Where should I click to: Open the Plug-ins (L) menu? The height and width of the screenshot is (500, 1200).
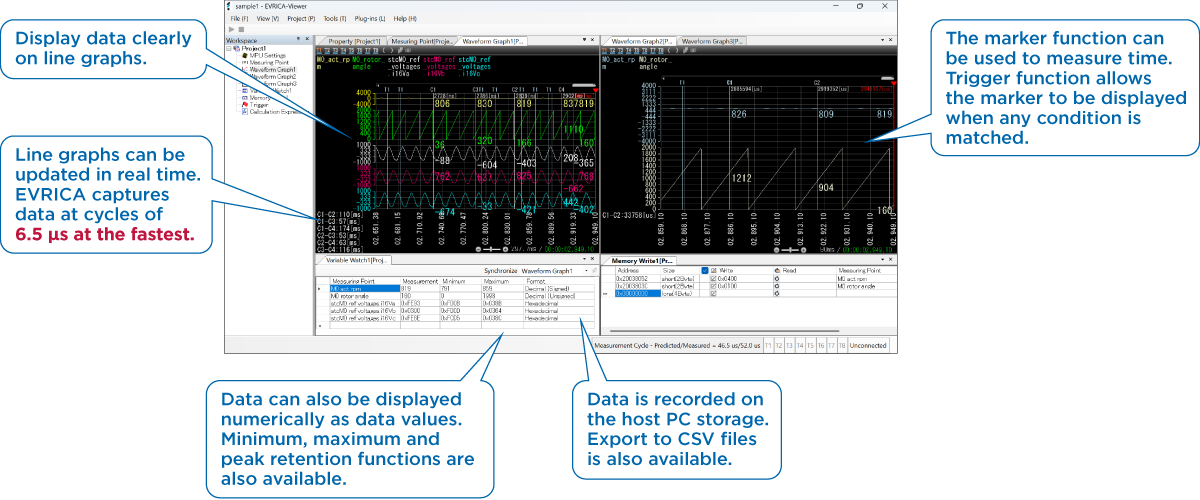(370, 19)
